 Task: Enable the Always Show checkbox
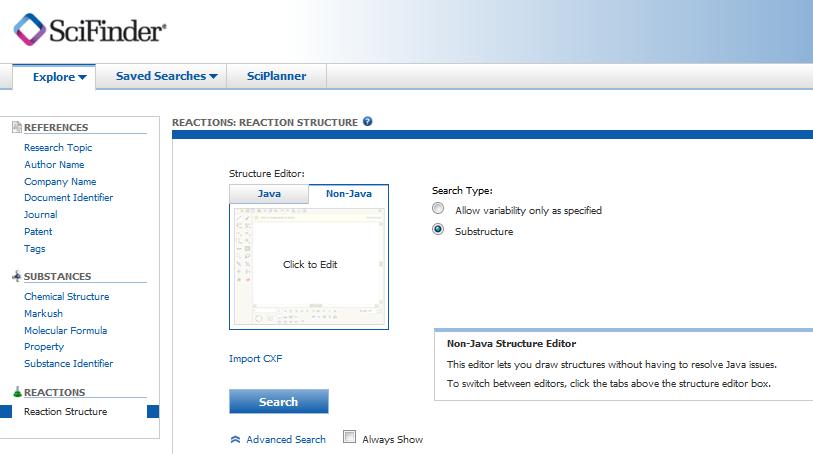[x=349, y=437]
